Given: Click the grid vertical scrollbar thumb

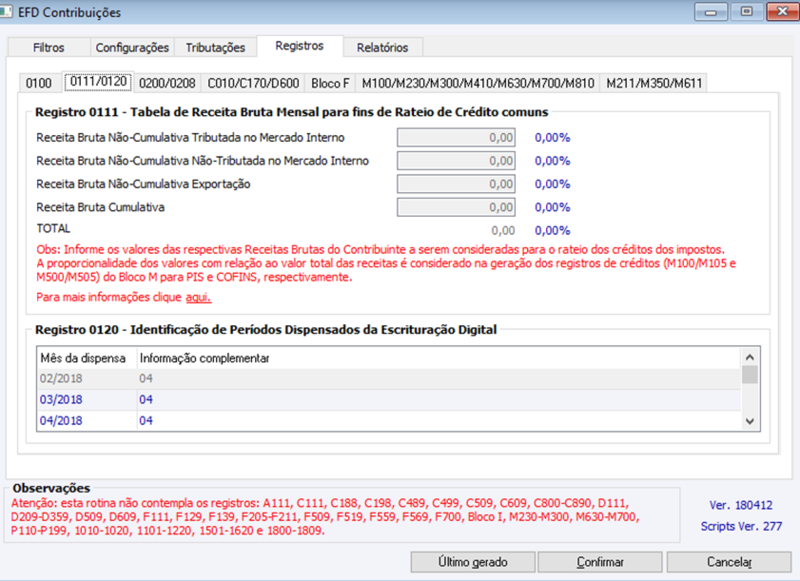Looking at the screenshot, I should (x=749, y=374).
